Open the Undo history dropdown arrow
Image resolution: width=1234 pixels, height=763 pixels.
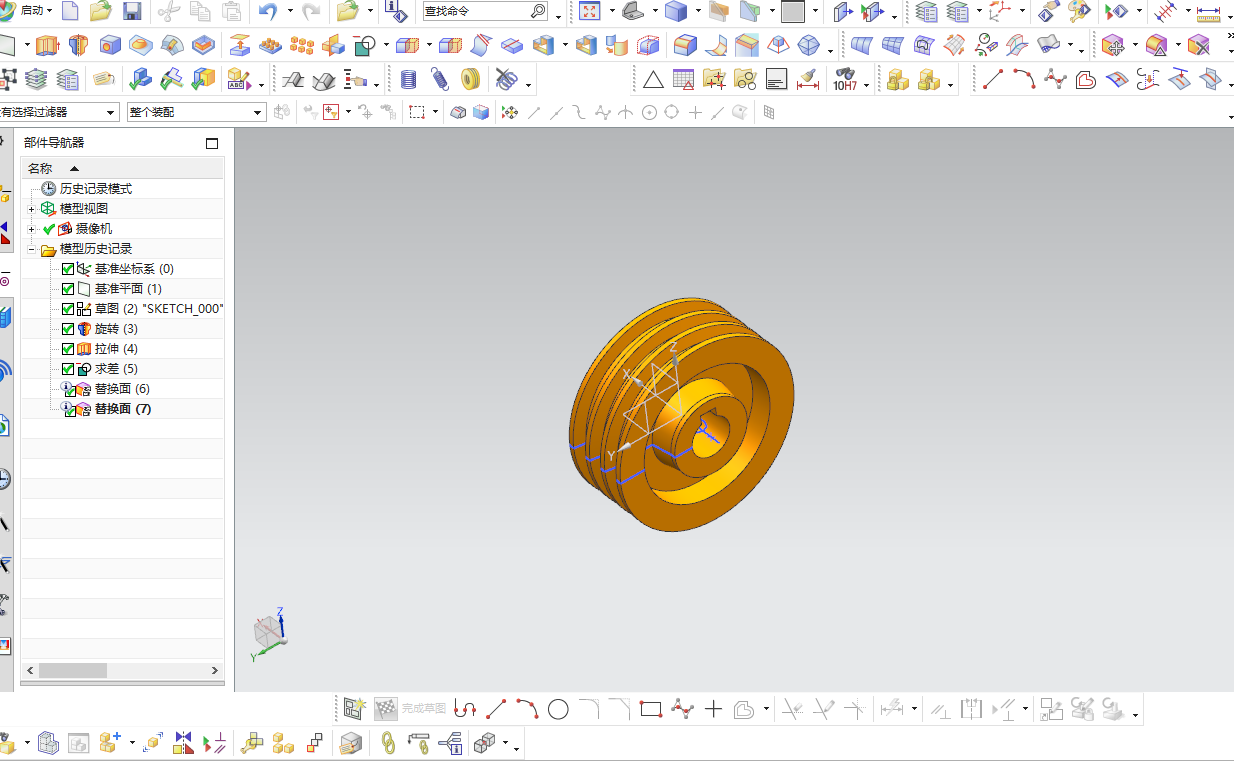click(290, 12)
